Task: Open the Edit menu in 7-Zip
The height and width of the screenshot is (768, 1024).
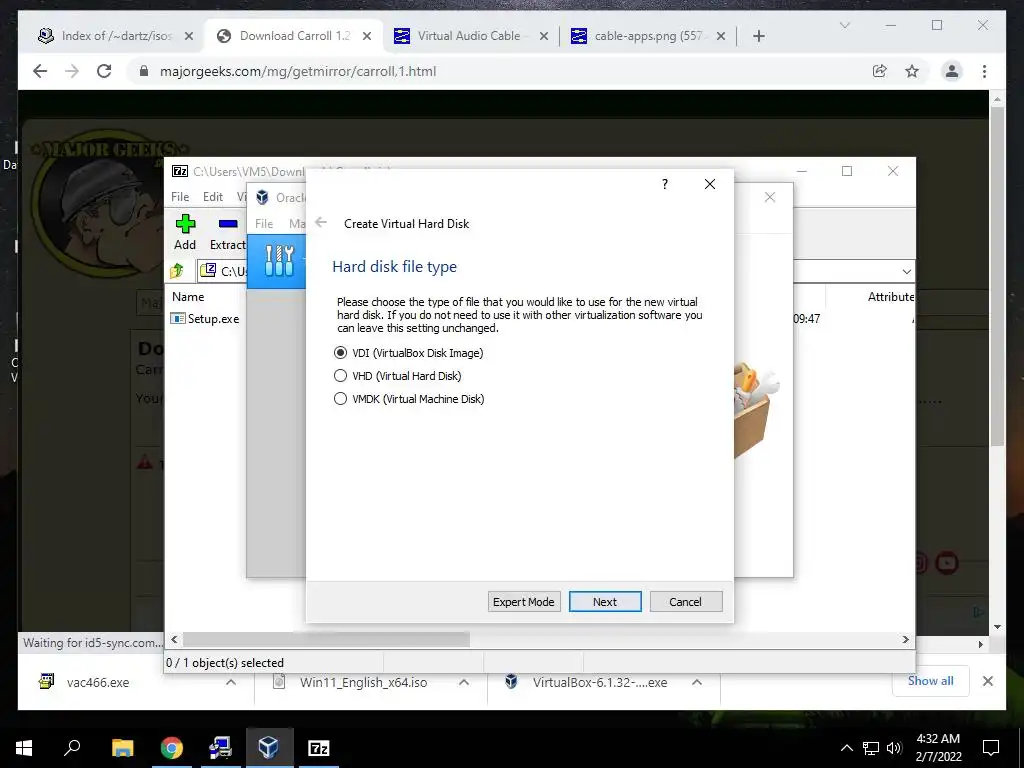Action: [213, 197]
